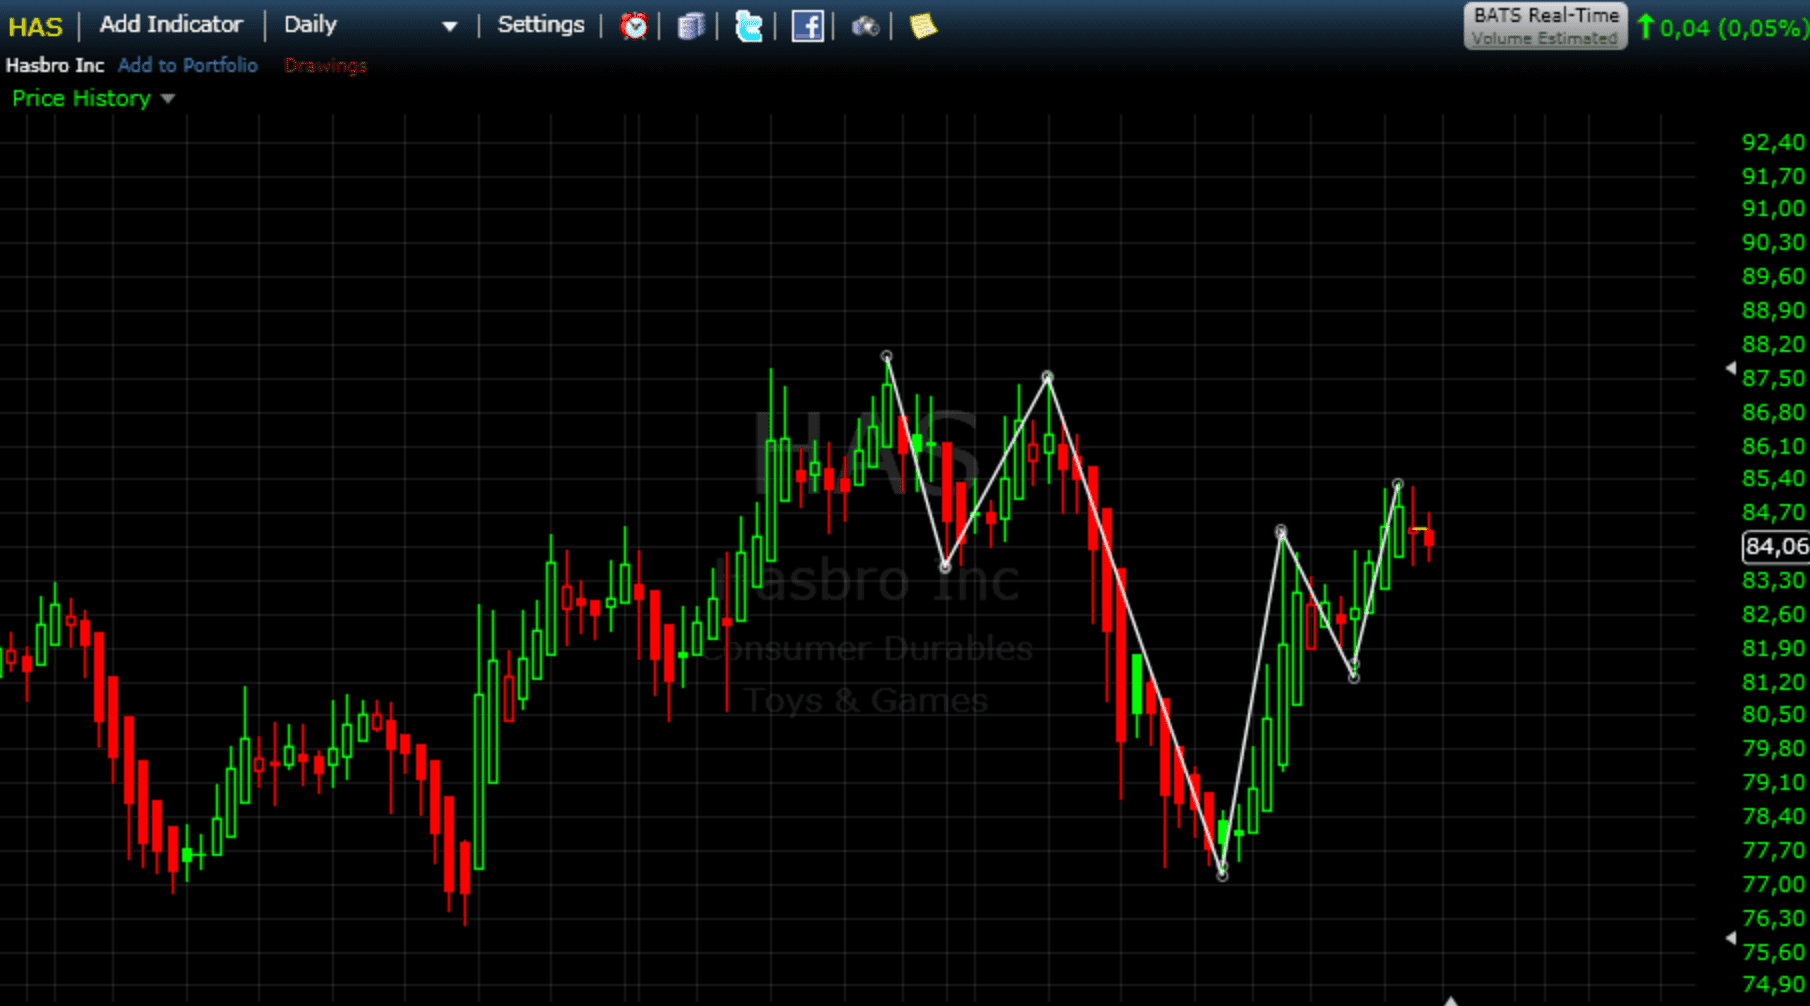The width and height of the screenshot is (1810, 1006).
Task: Click the Price History label
Action: 81,98
